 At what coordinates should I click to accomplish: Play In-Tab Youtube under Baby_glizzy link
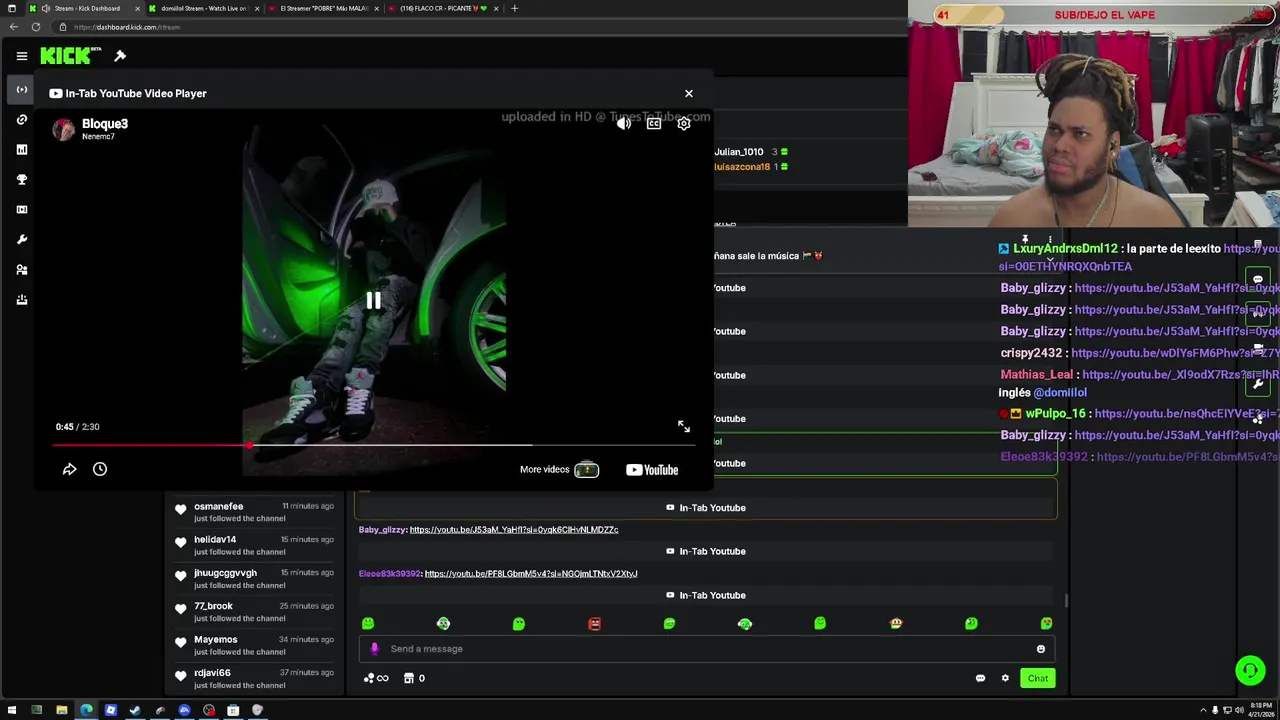point(706,552)
